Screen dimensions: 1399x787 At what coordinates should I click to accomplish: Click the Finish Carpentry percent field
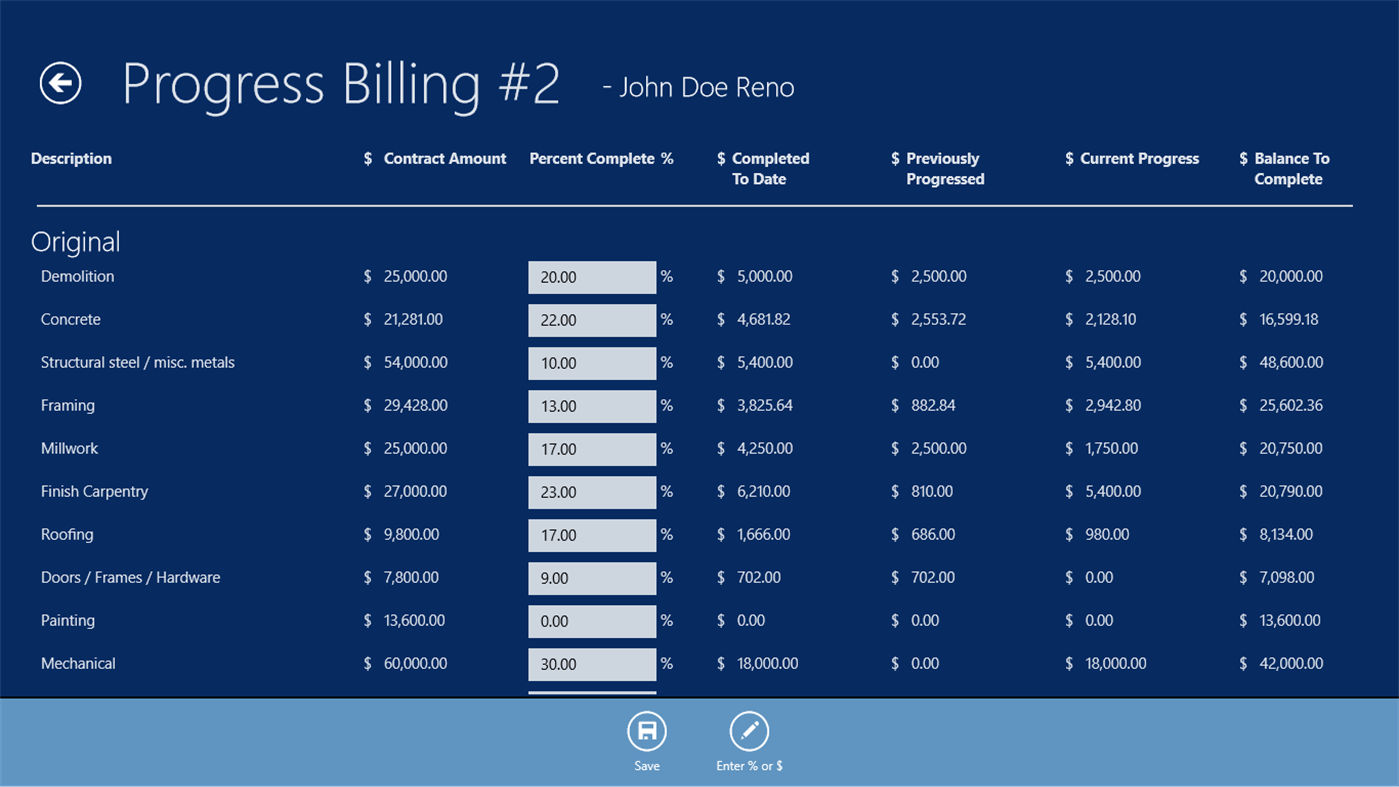[x=591, y=491]
